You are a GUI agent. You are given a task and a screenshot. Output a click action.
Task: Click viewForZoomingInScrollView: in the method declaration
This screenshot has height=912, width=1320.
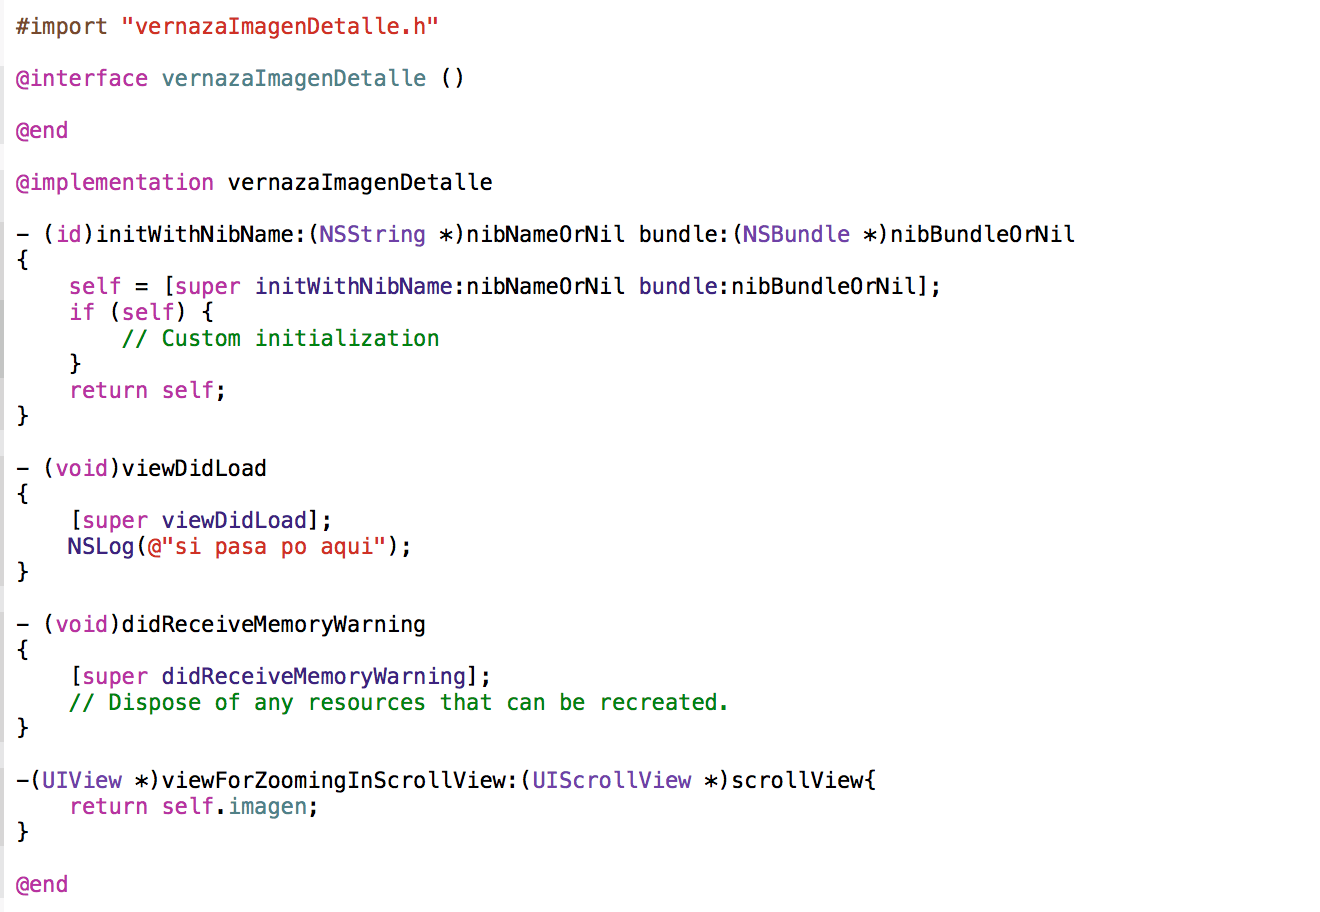[x=340, y=780]
